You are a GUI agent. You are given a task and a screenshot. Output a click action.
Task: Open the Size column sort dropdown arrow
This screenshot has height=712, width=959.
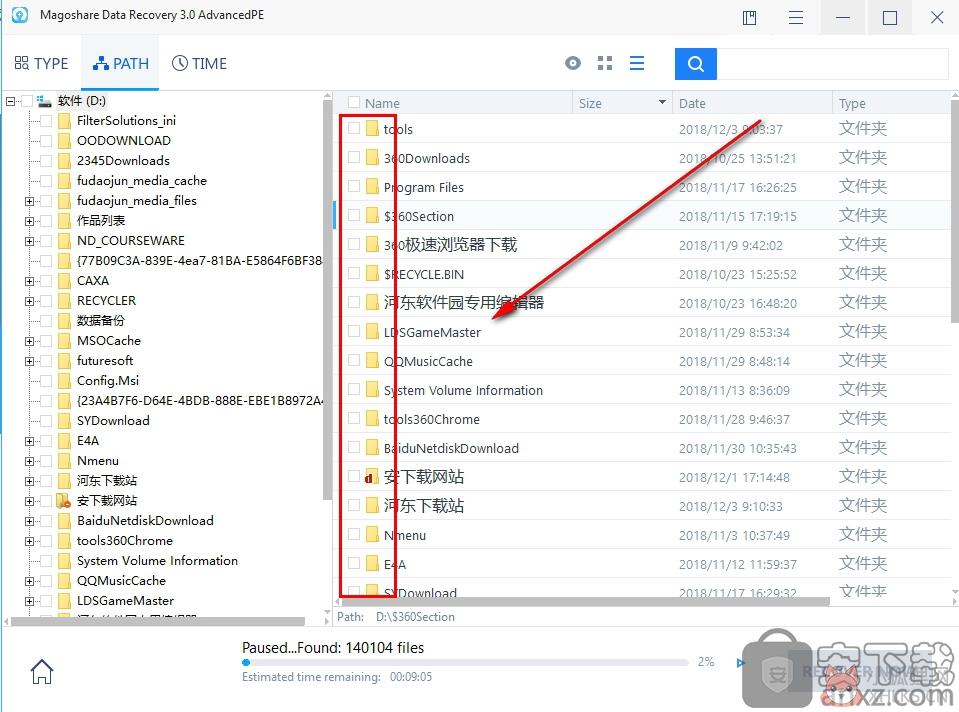click(662, 102)
